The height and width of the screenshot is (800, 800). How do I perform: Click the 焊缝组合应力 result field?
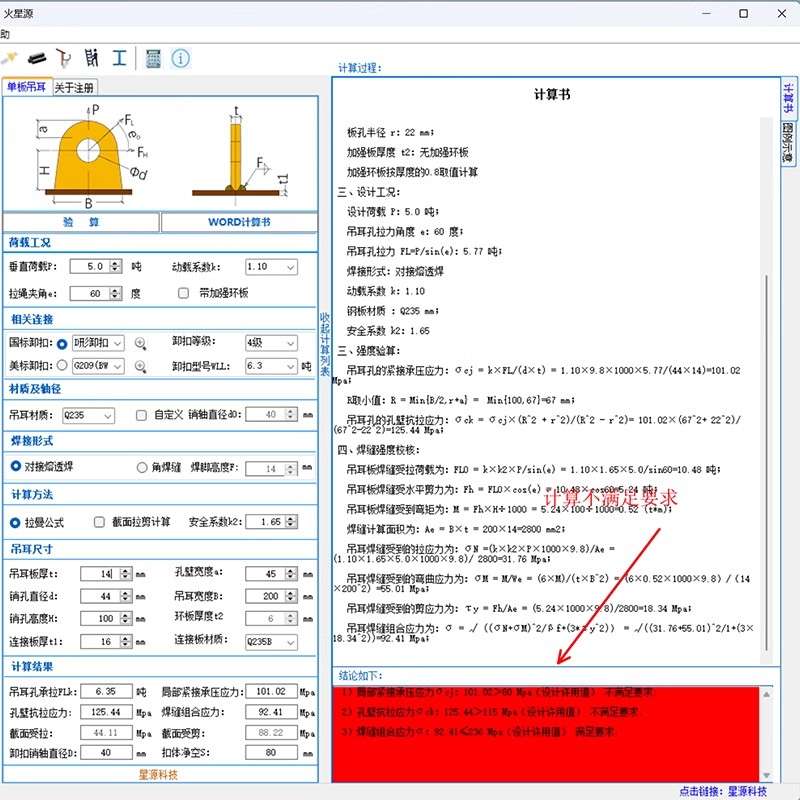point(271,712)
